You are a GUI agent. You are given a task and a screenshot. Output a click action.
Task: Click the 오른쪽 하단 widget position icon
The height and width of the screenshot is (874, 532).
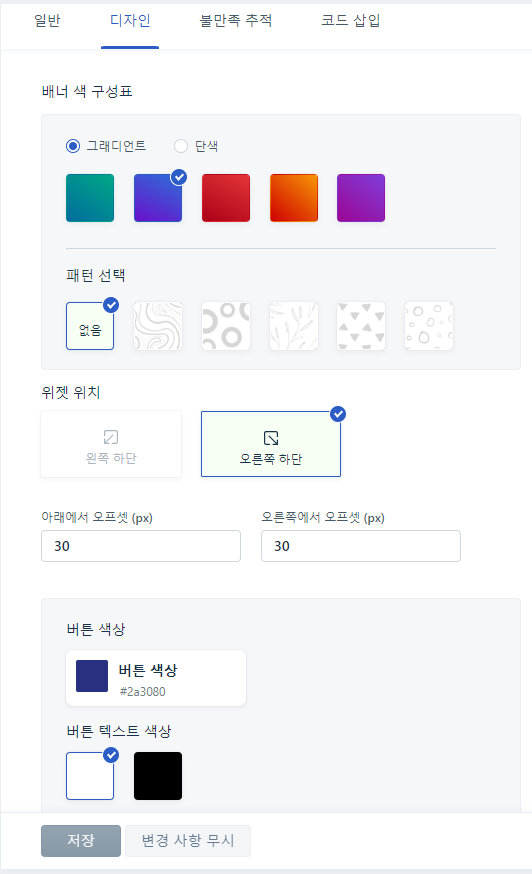pyautogui.click(x=271, y=438)
